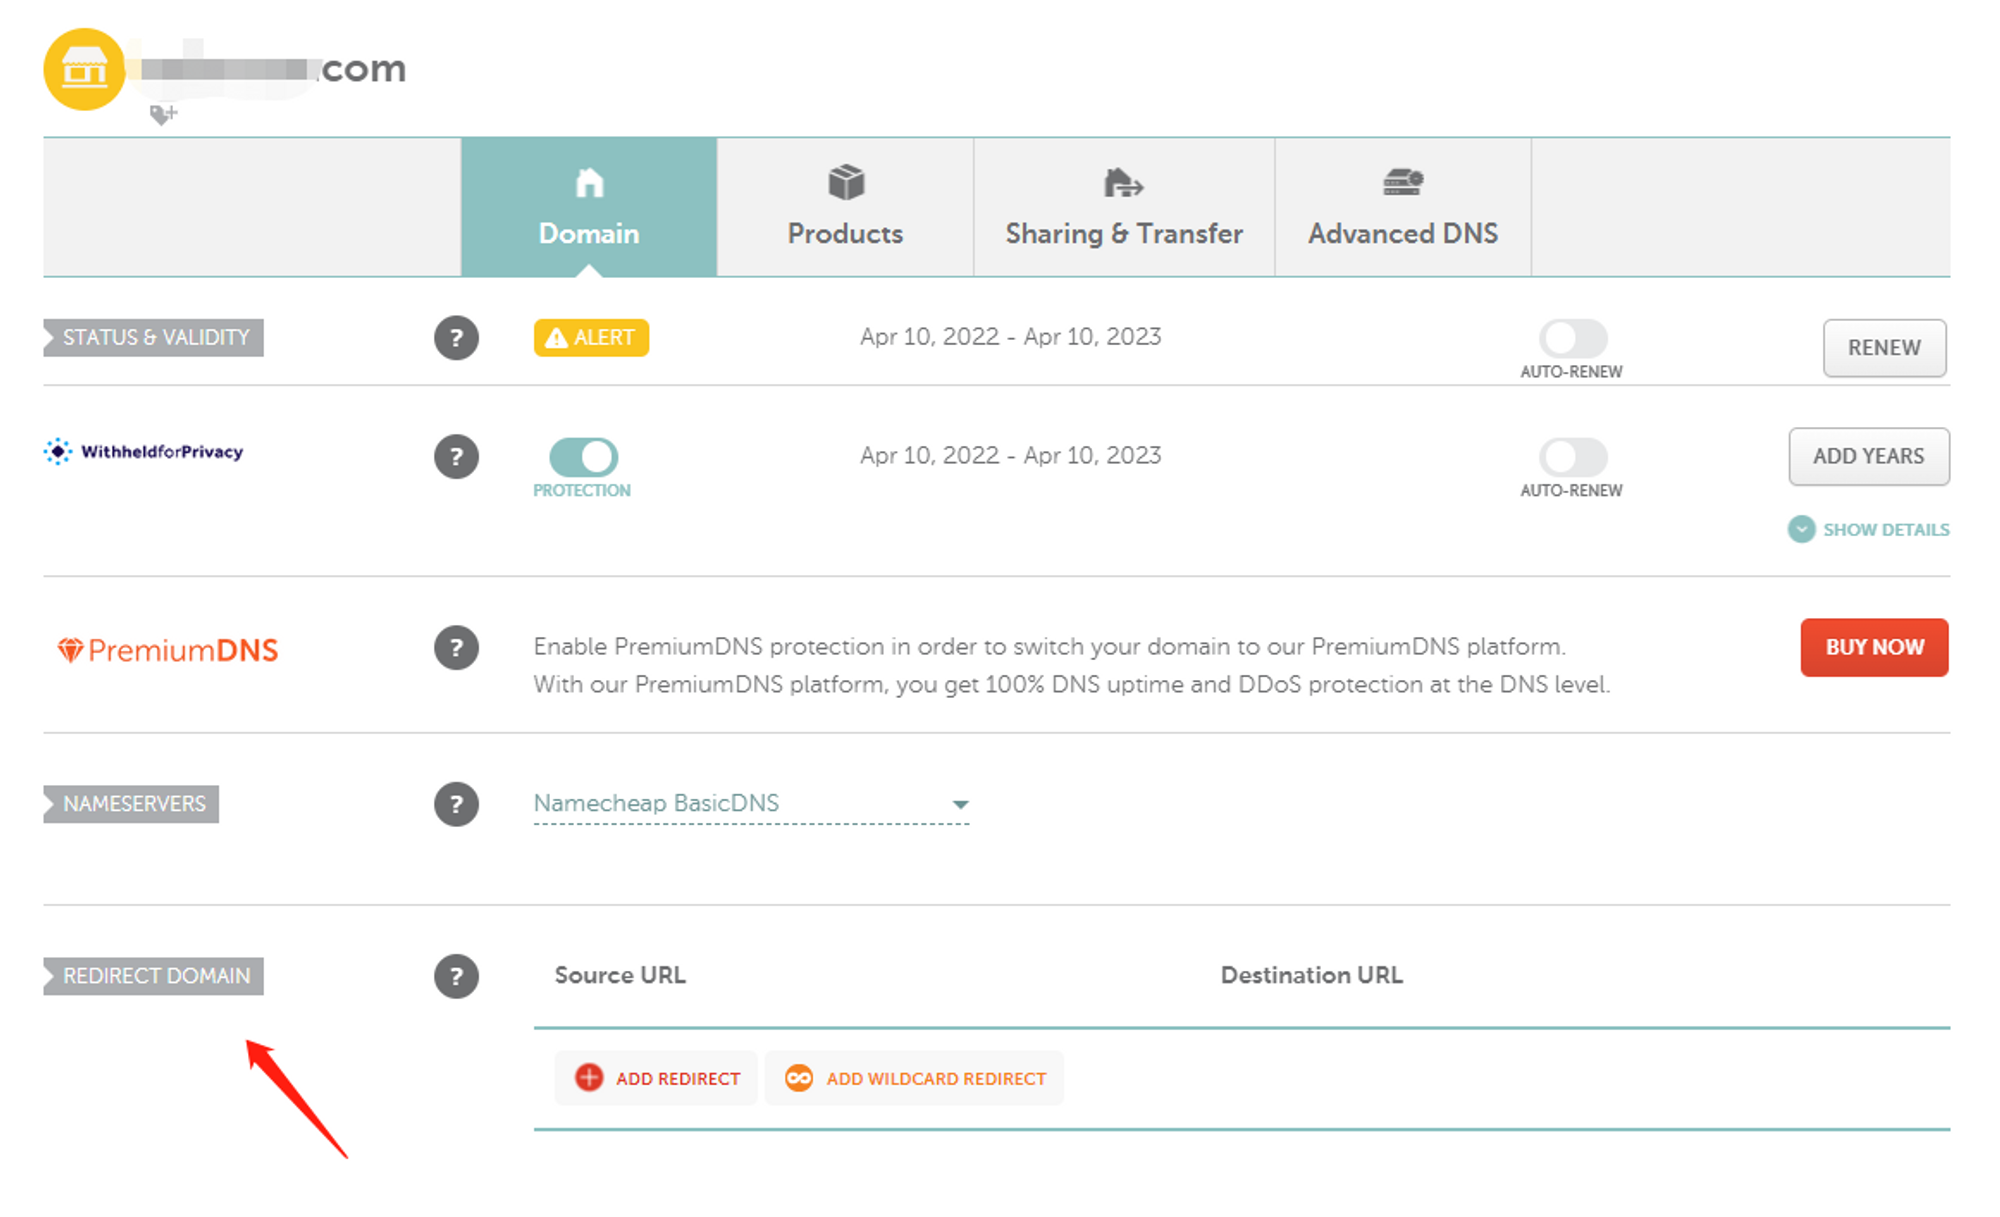Click the Nameservers help icon

[456, 804]
